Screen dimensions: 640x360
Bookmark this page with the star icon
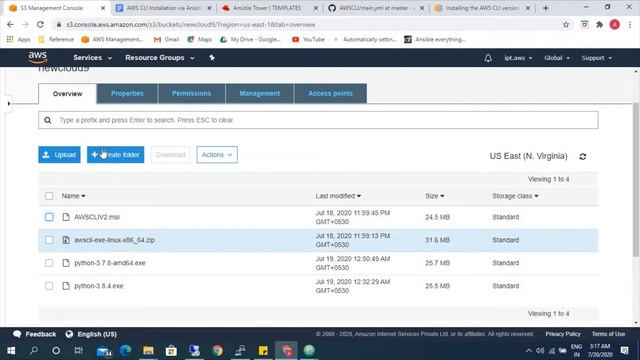(566, 24)
